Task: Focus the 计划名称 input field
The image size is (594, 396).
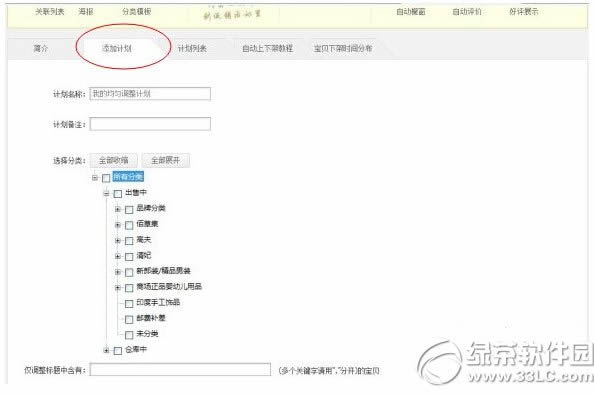Action: click(x=150, y=94)
